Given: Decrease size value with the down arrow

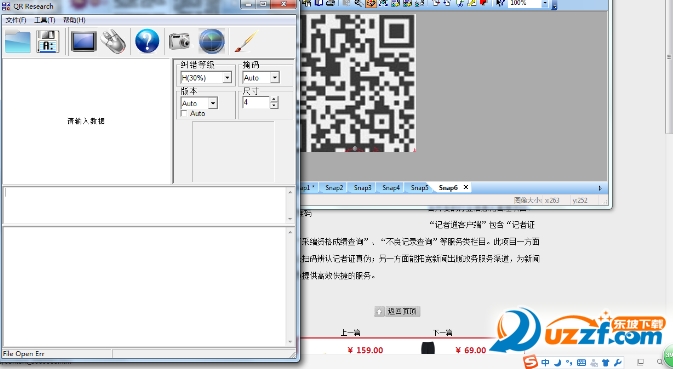Looking at the screenshot, I should click(x=274, y=106).
